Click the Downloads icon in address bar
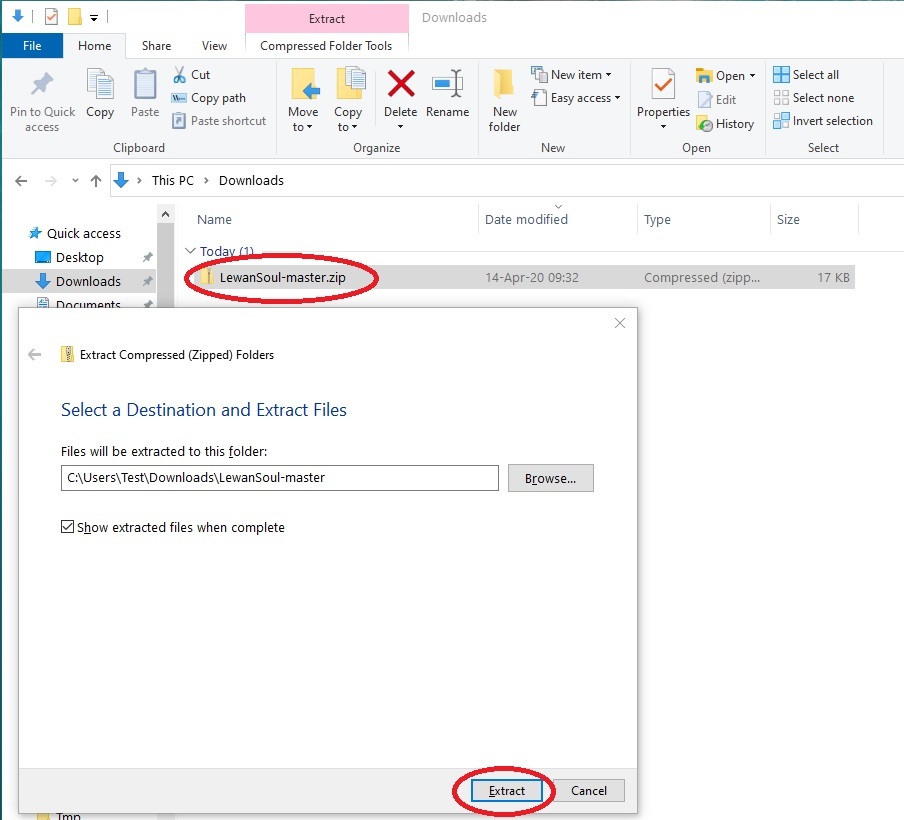Screen dimensions: 904x820 point(121,180)
